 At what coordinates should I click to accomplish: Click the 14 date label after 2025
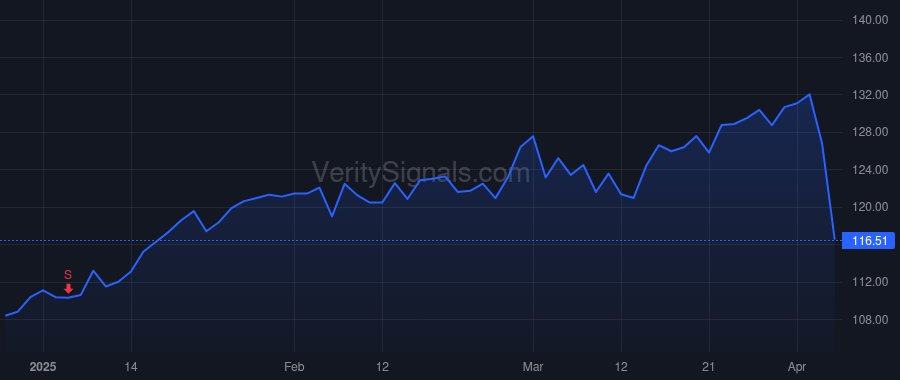[131, 367]
